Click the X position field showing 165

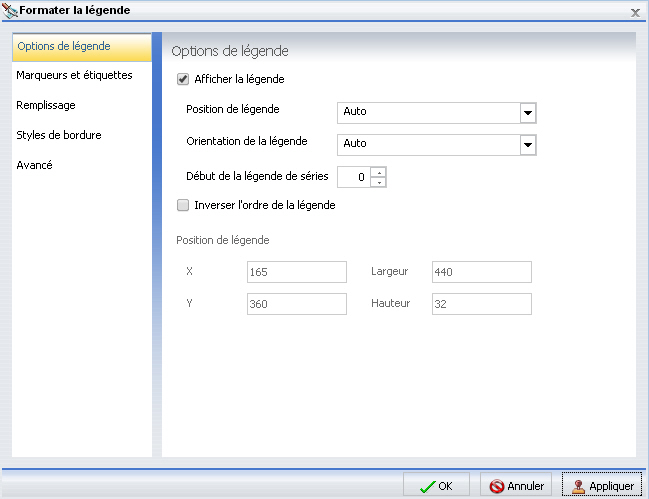pos(297,272)
